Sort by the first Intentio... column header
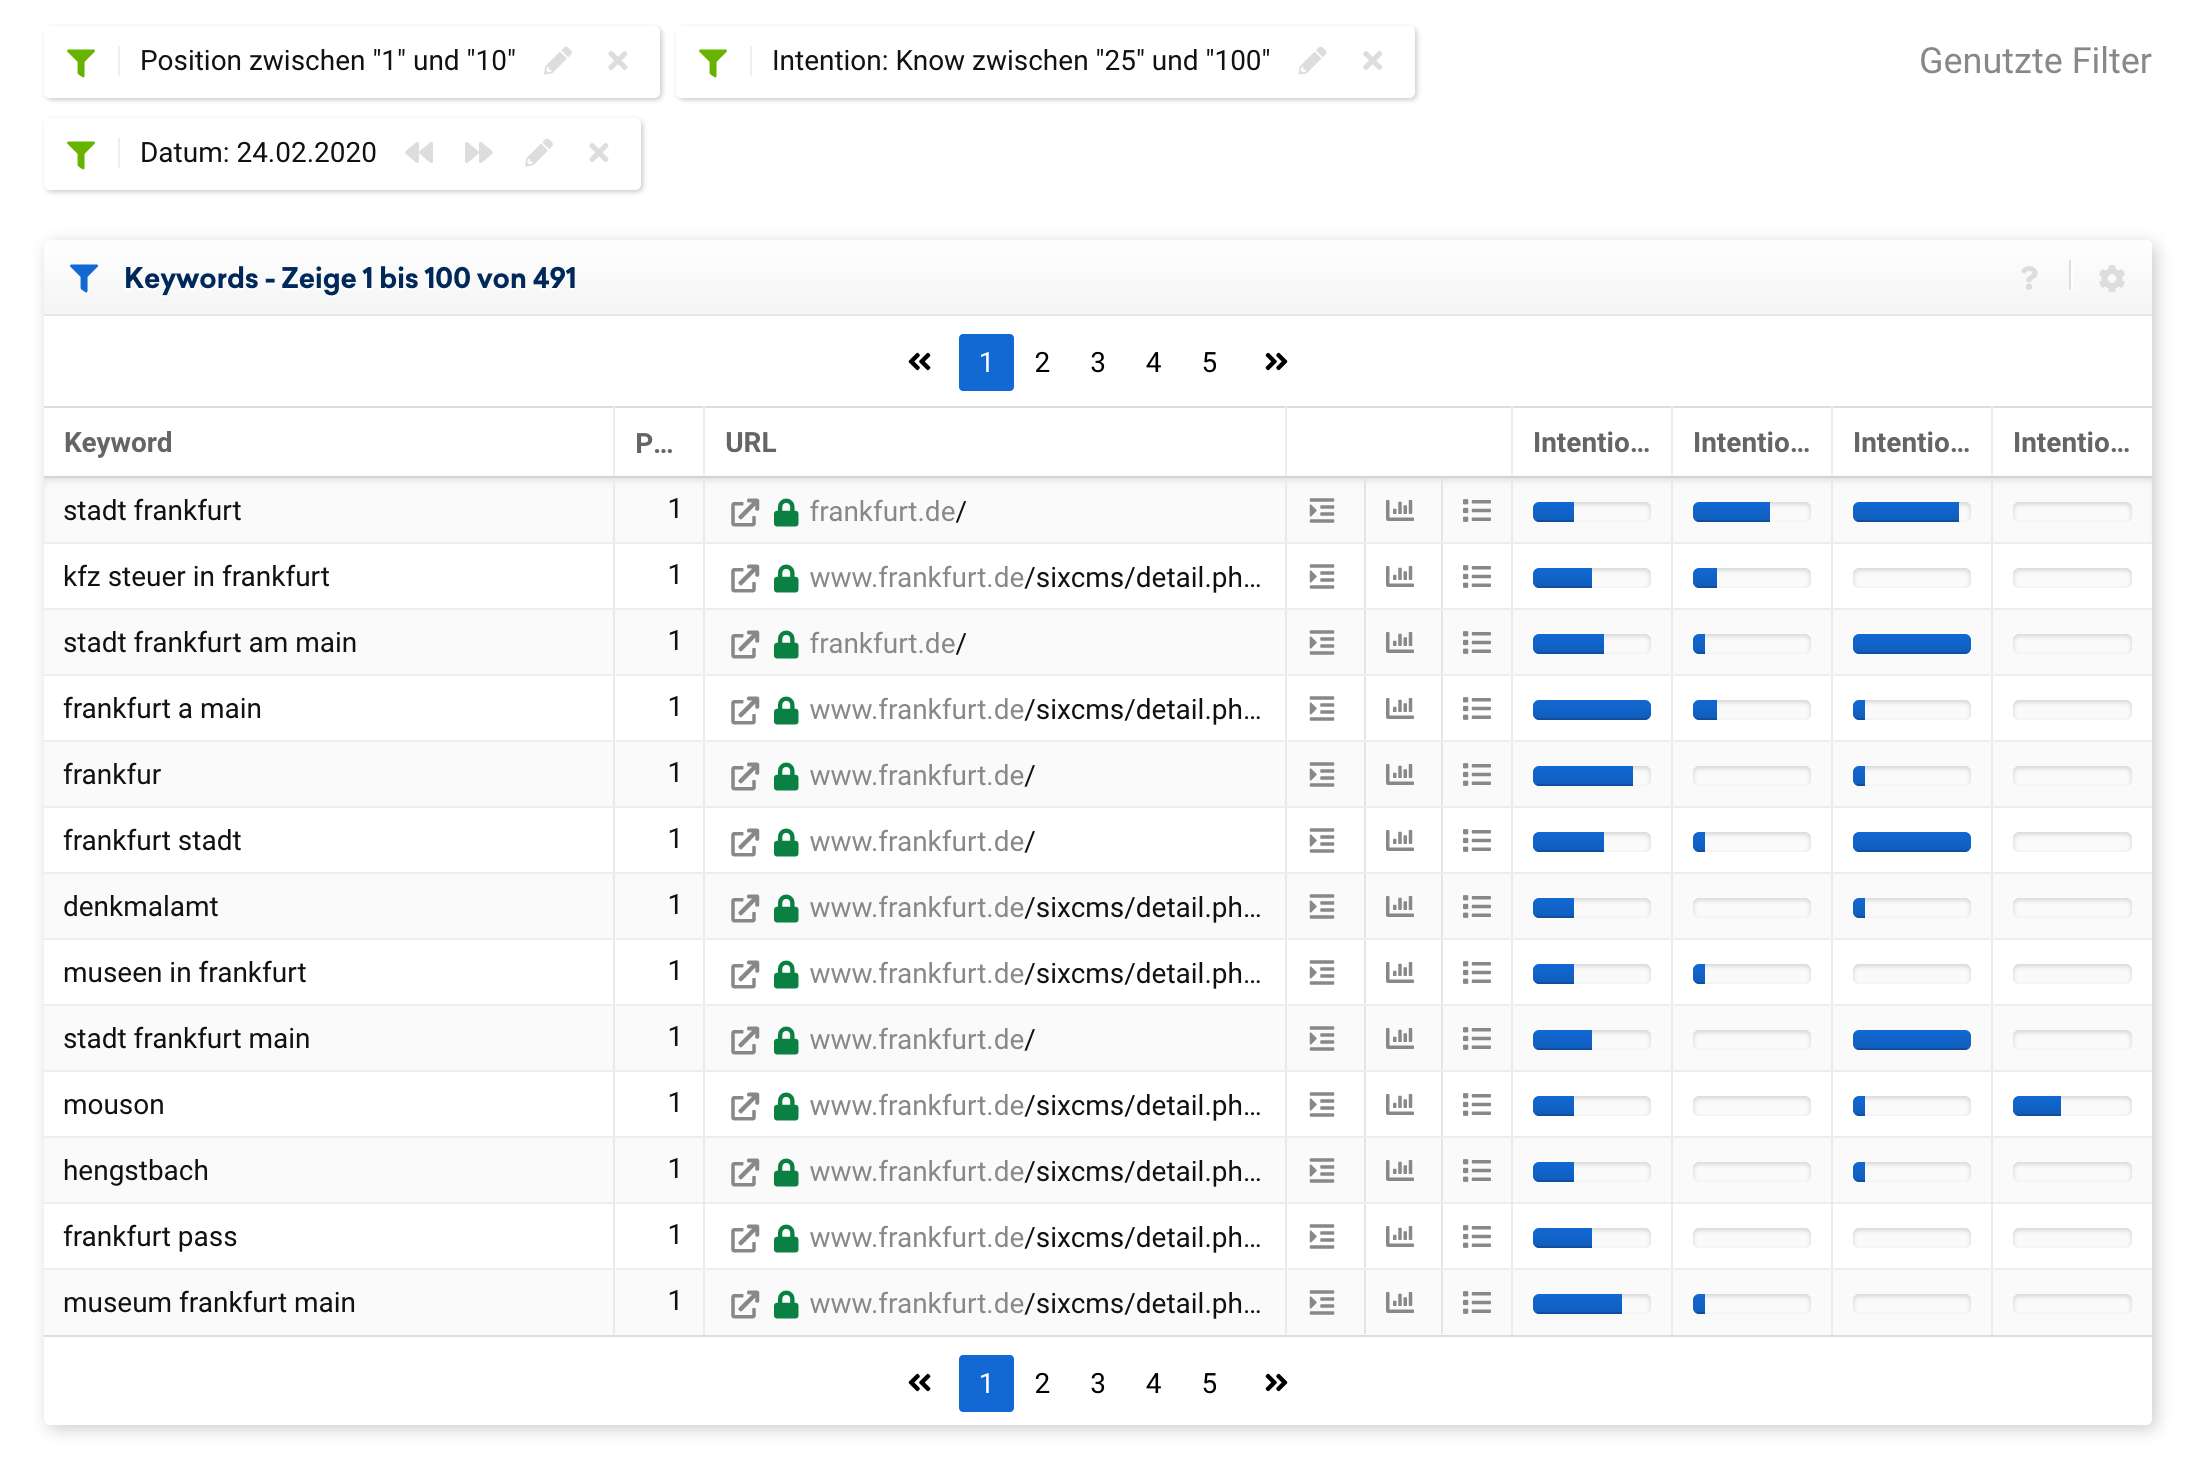Image resolution: width=2200 pixels, height=1460 pixels. (x=1591, y=442)
